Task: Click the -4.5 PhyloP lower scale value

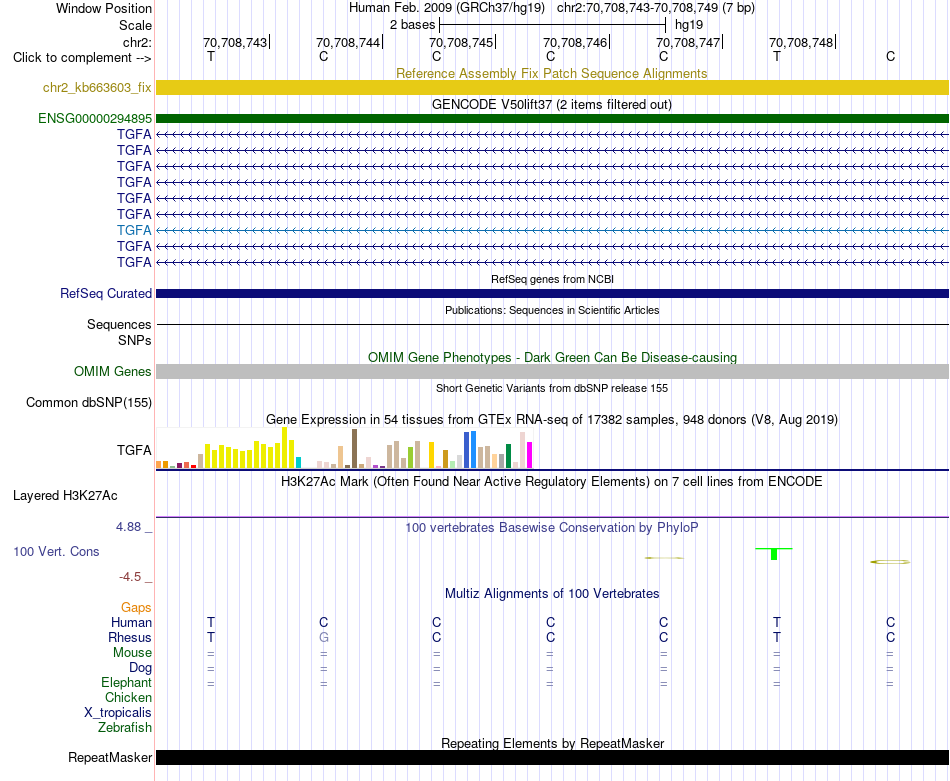Action: point(130,577)
